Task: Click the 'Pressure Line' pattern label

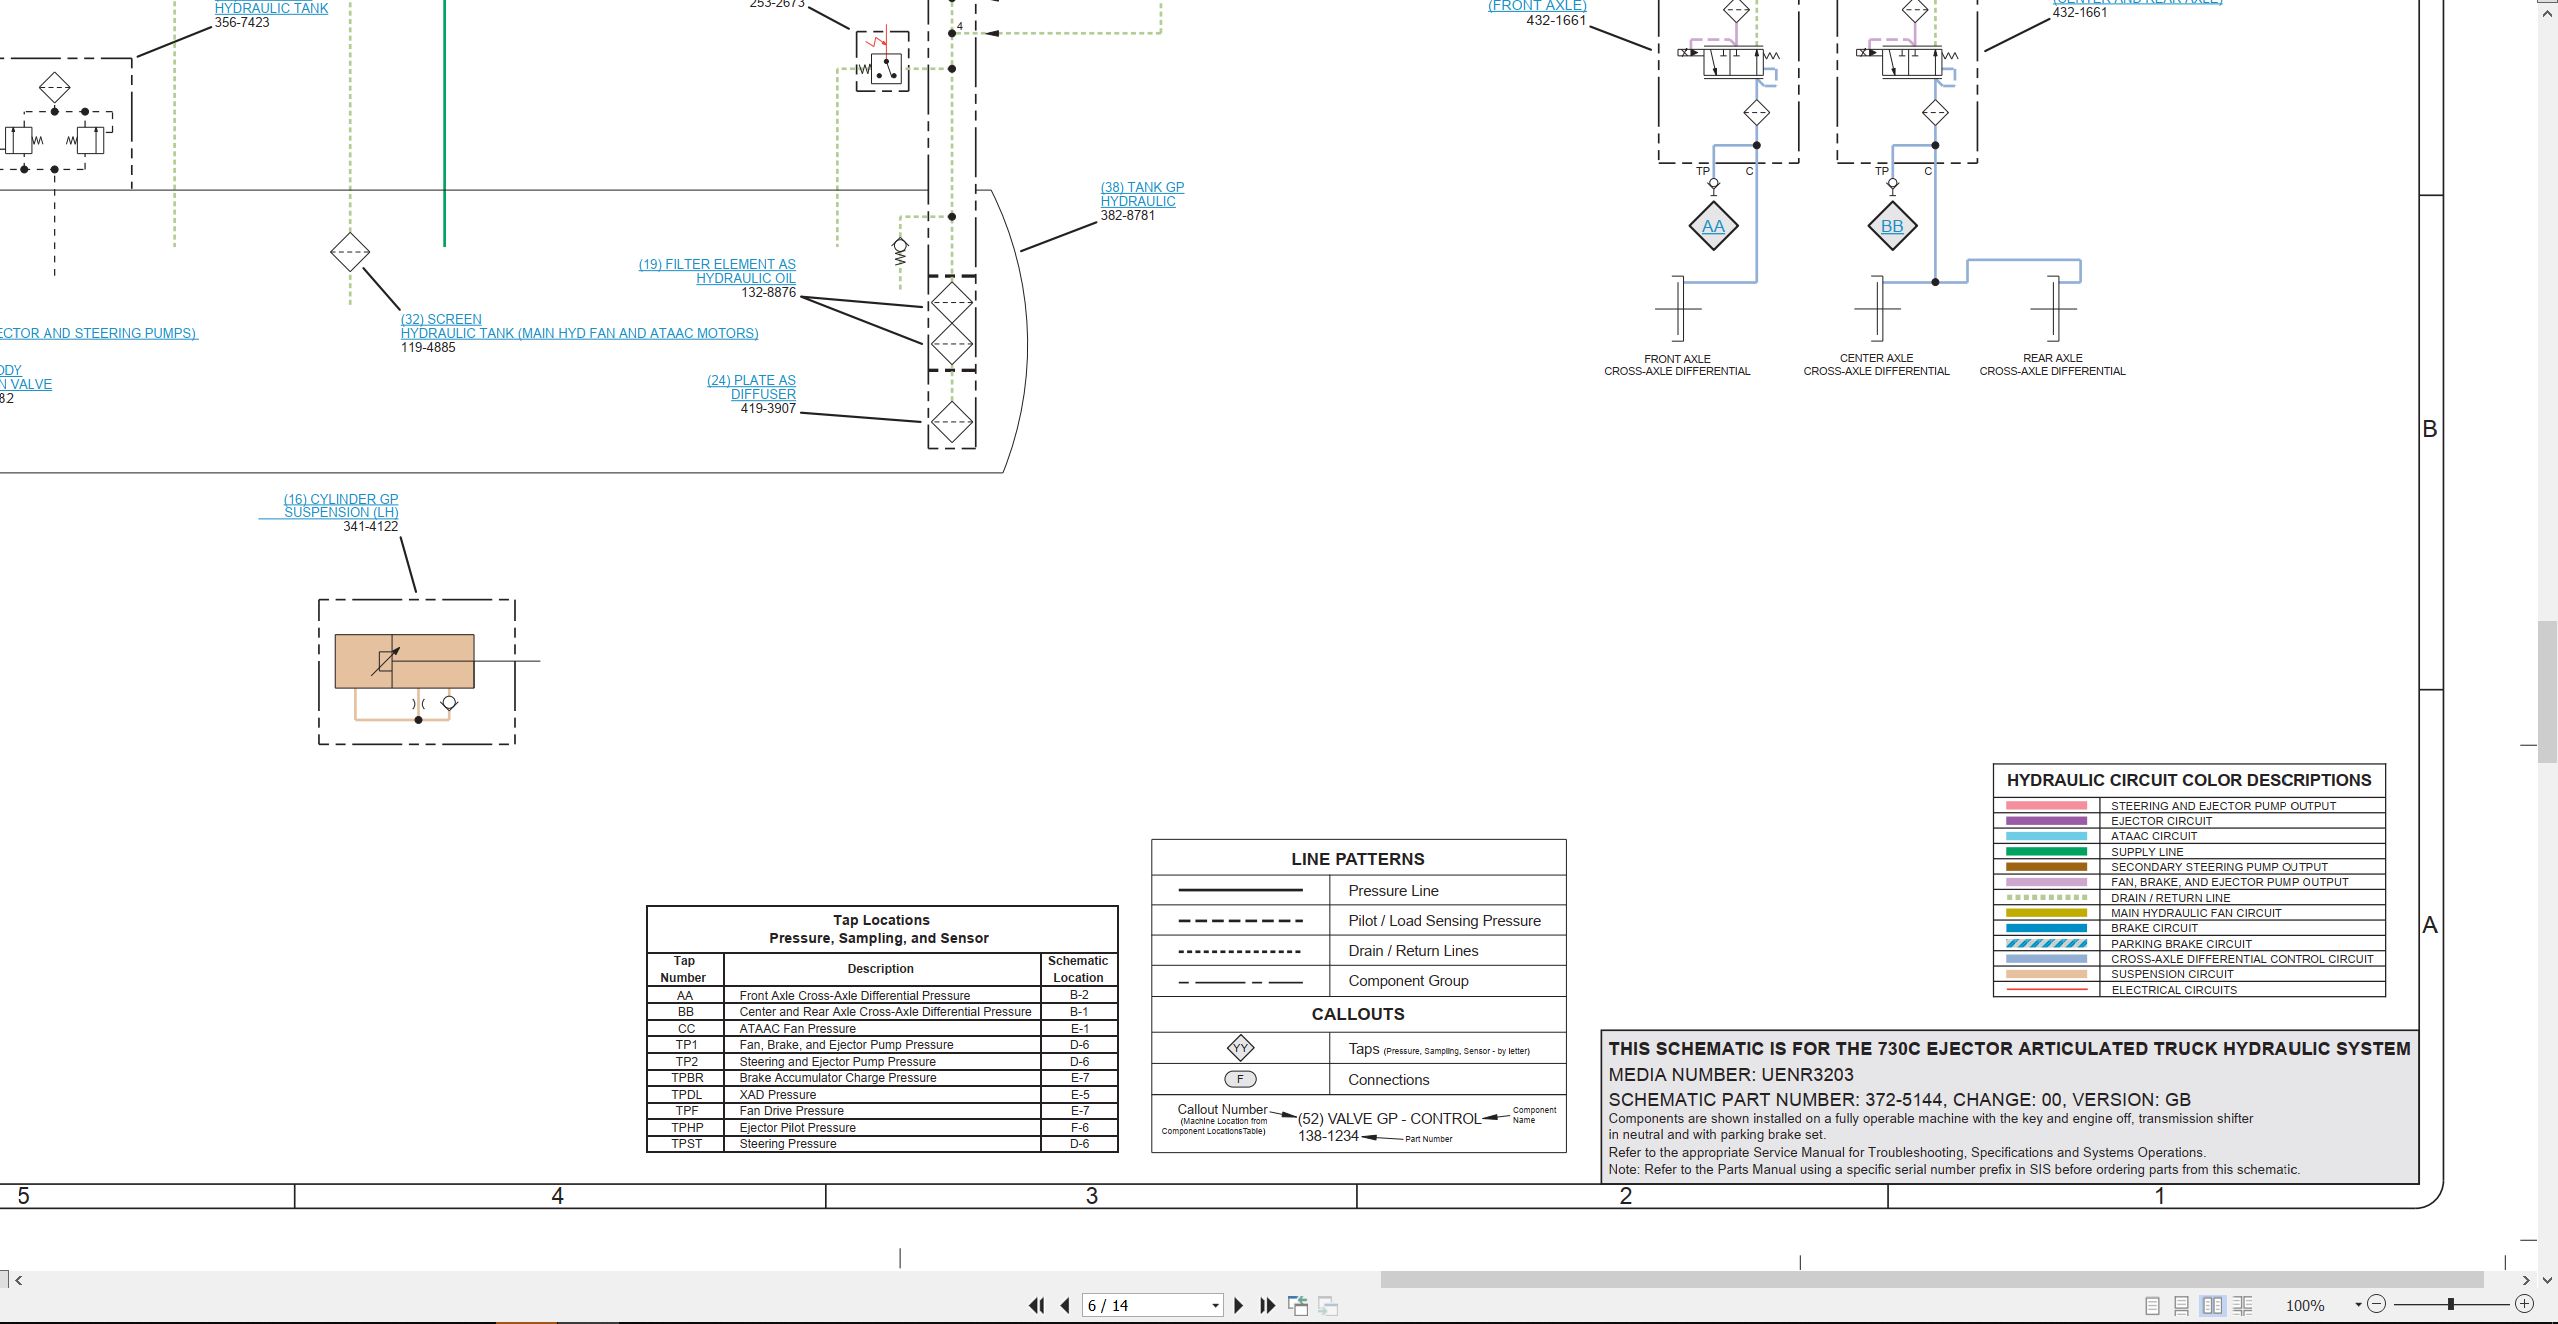Action: (x=1393, y=890)
